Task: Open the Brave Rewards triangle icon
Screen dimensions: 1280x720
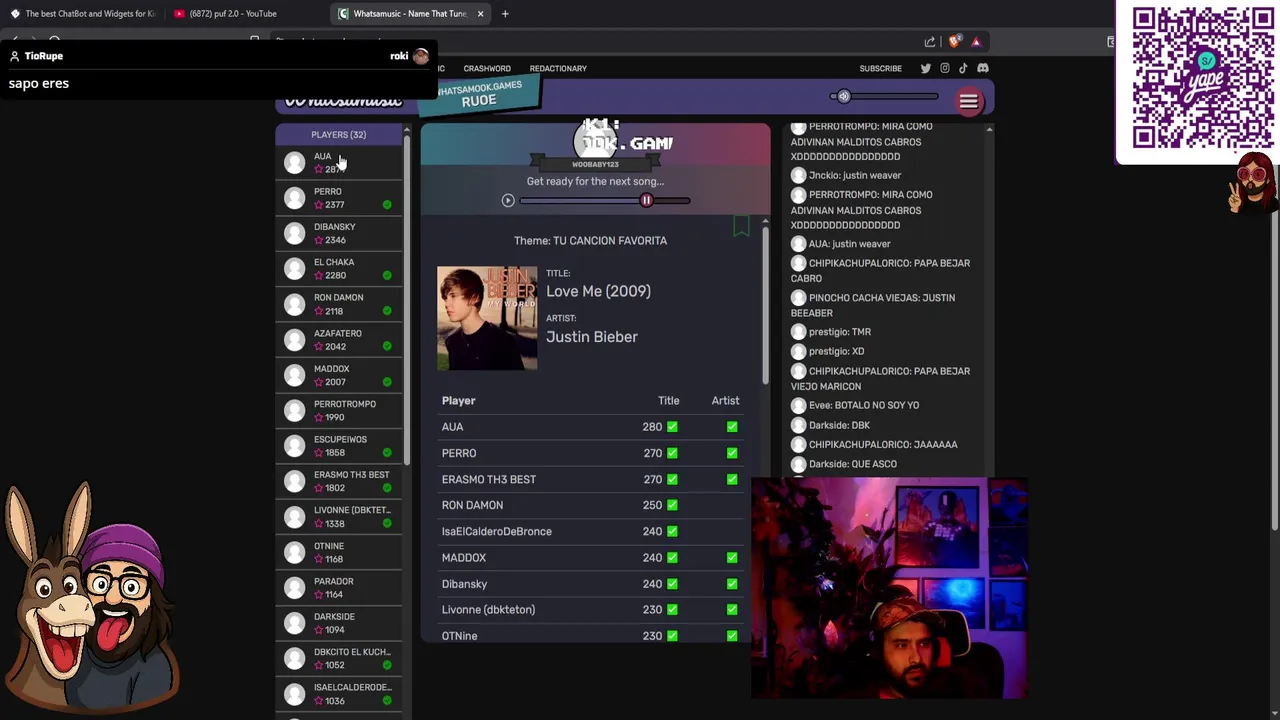Action: 976,42
